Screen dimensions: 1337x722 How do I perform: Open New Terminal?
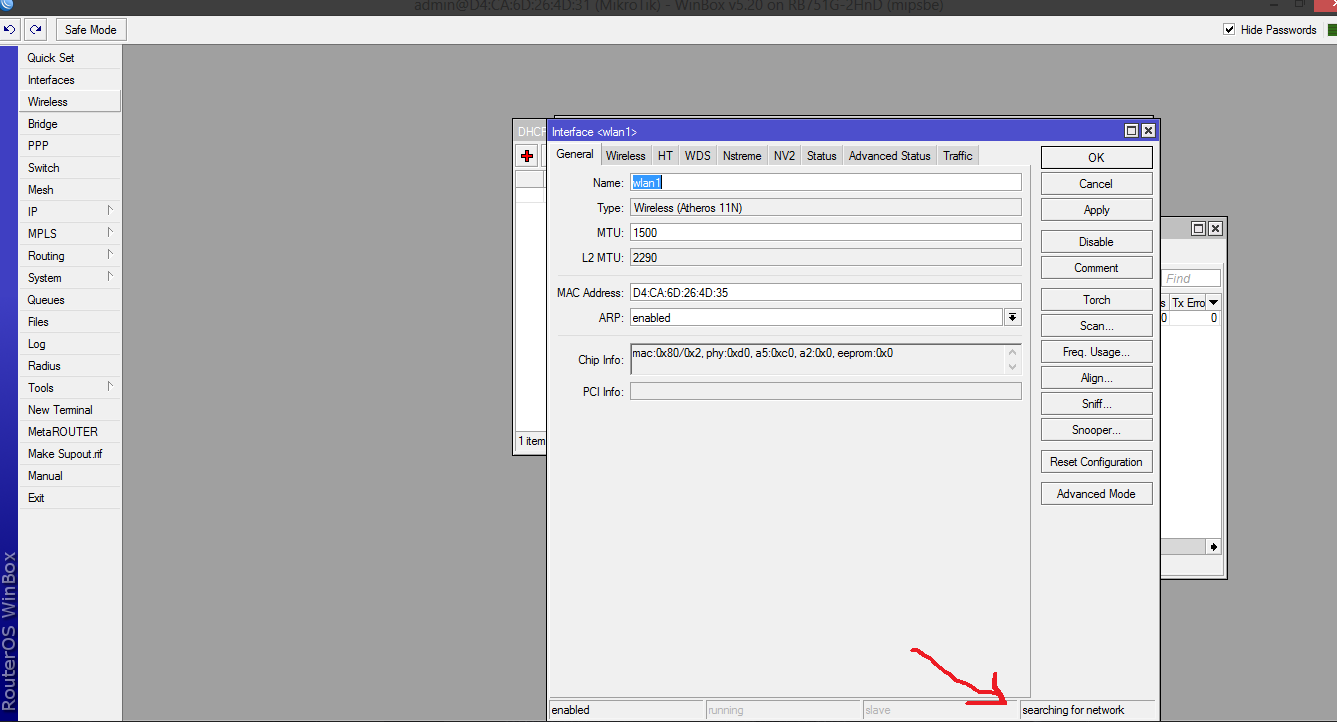pyautogui.click(x=70, y=410)
